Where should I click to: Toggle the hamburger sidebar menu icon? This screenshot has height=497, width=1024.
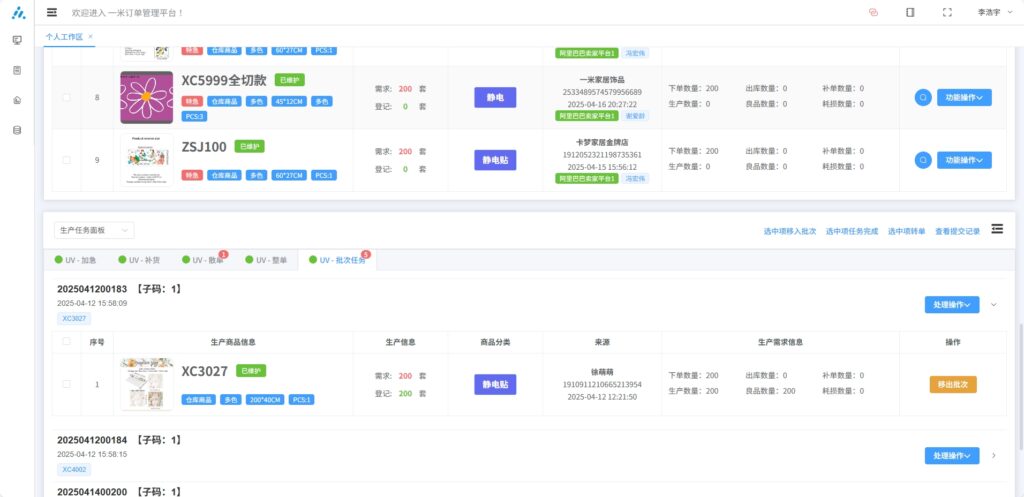52,12
